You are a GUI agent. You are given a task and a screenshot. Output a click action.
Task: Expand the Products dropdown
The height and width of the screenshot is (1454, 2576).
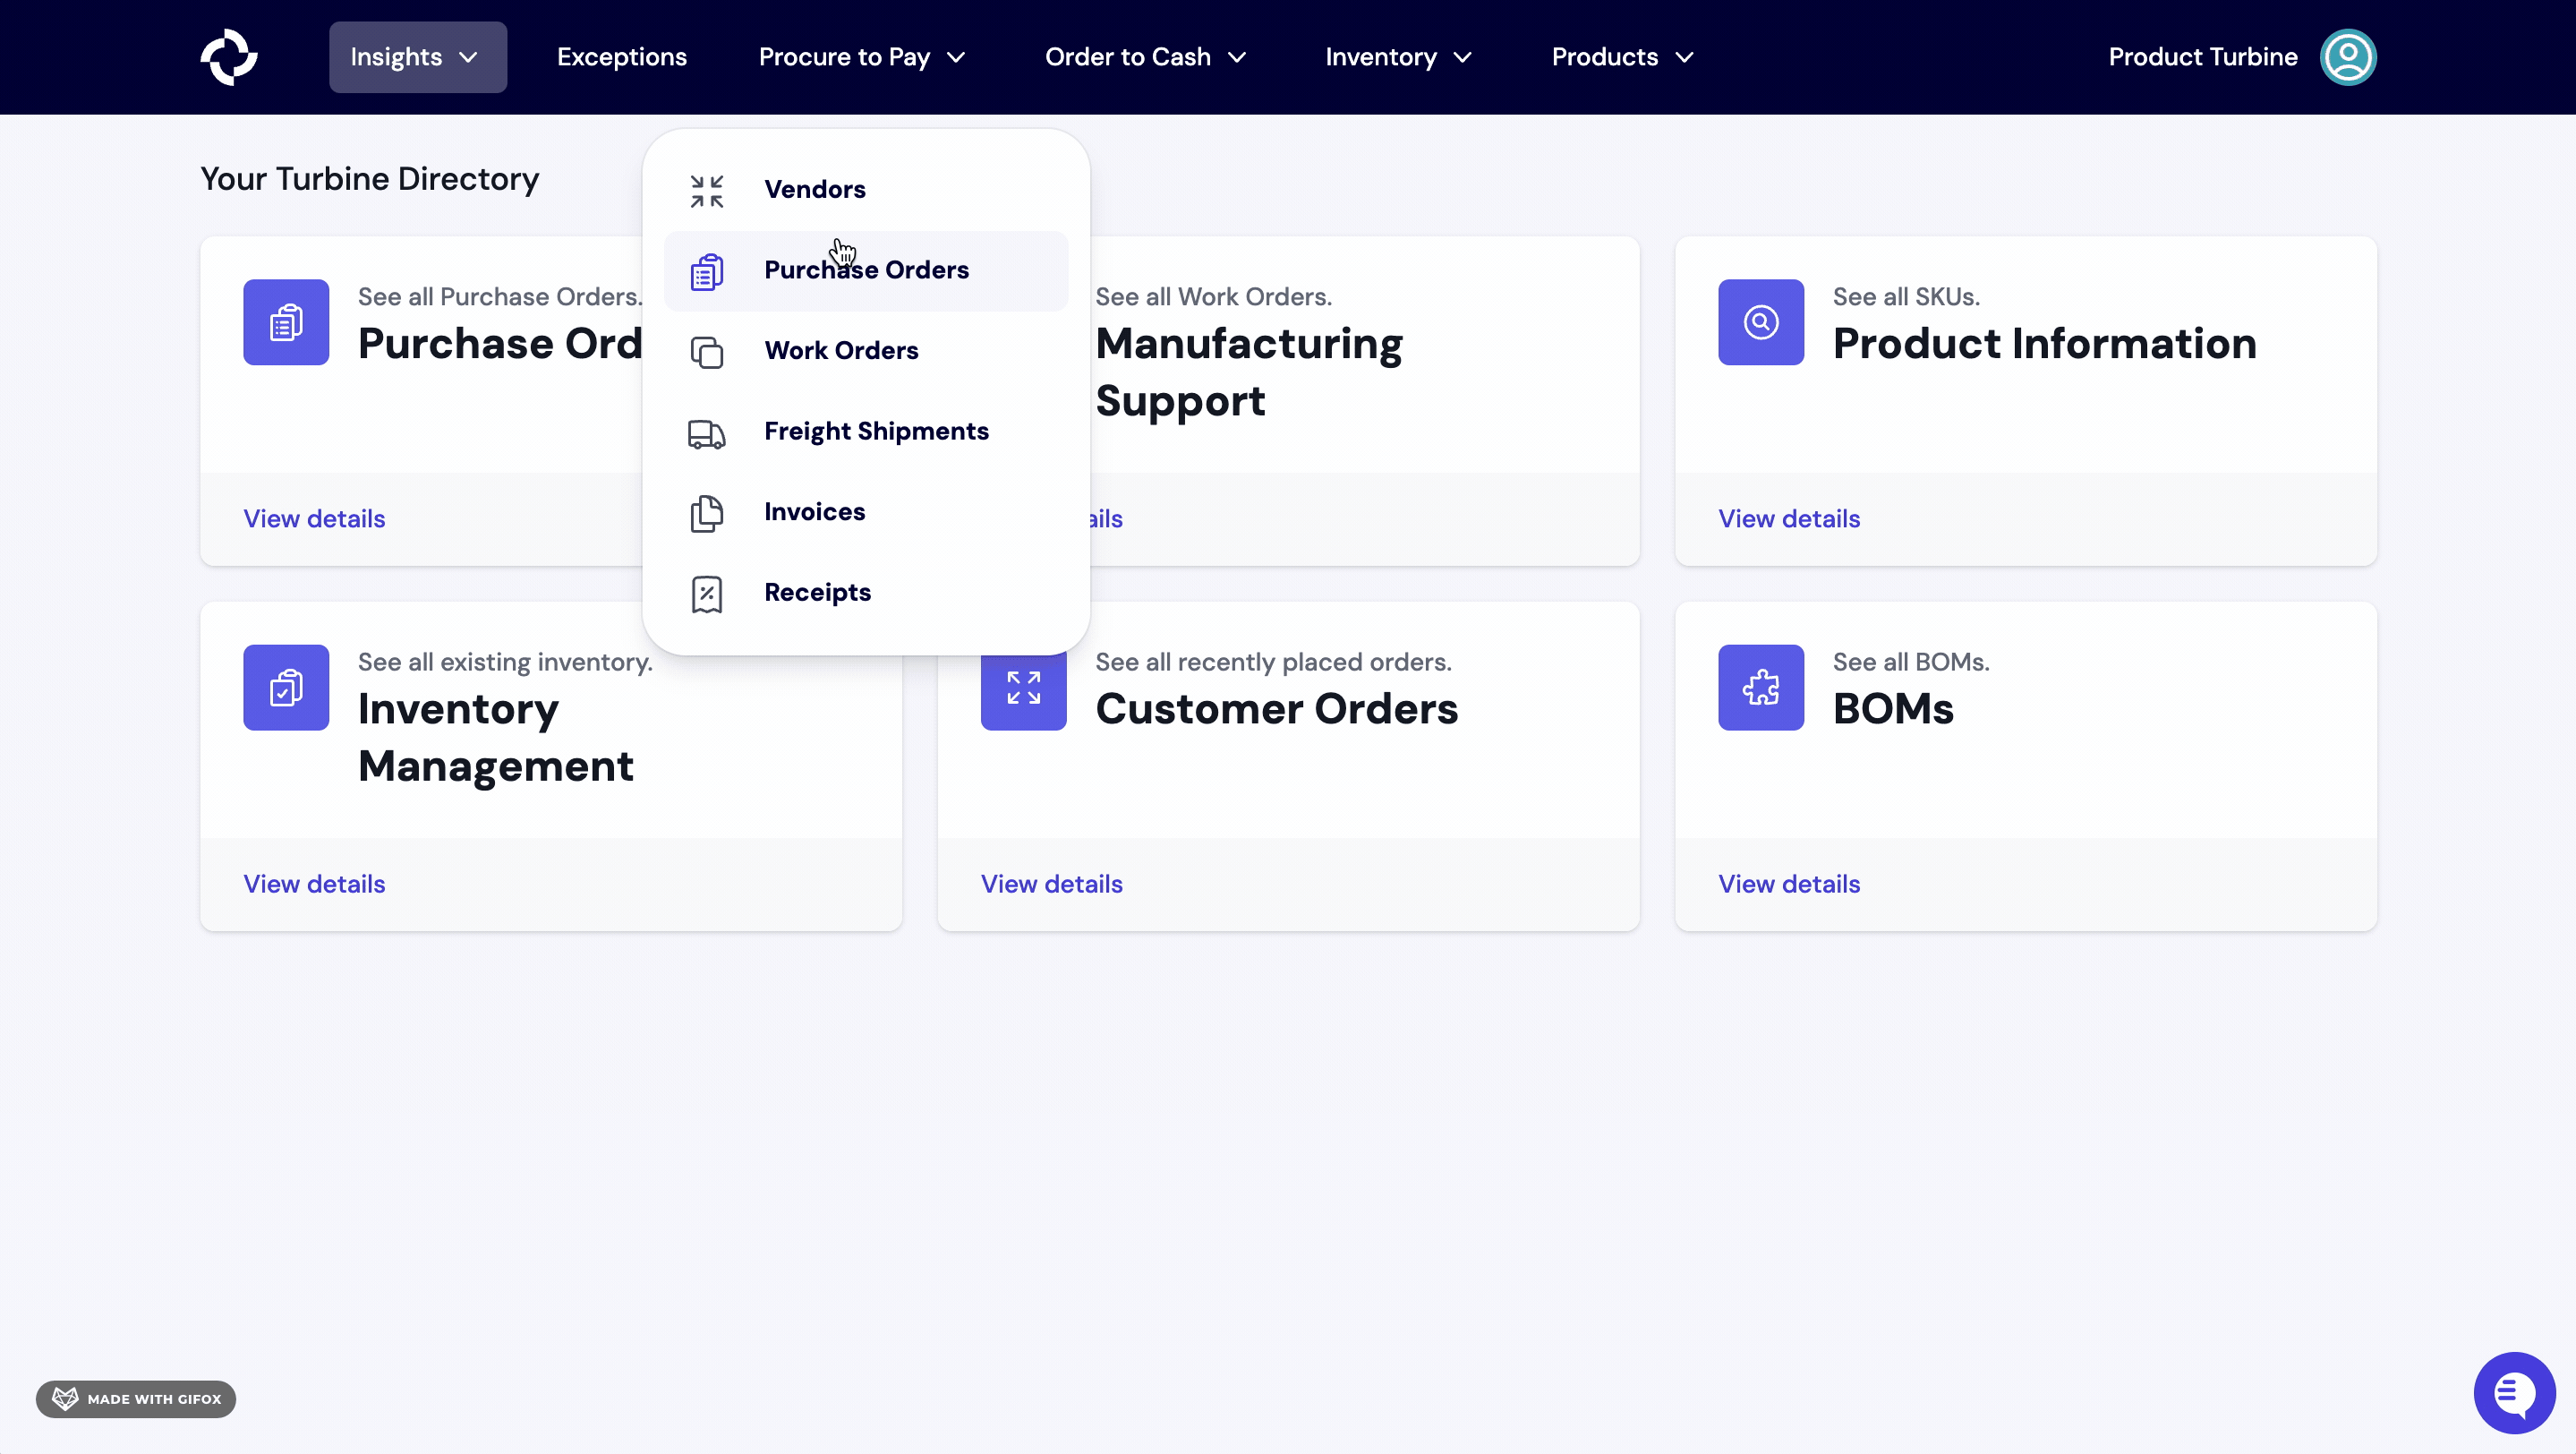pyautogui.click(x=1622, y=57)
